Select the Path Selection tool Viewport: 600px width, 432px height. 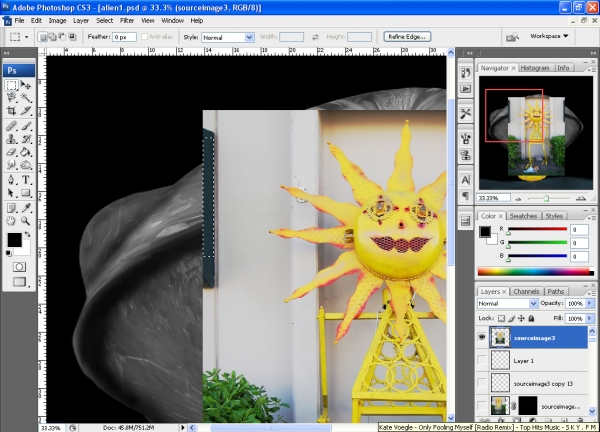pyautogui.click(x=11, y=192)
